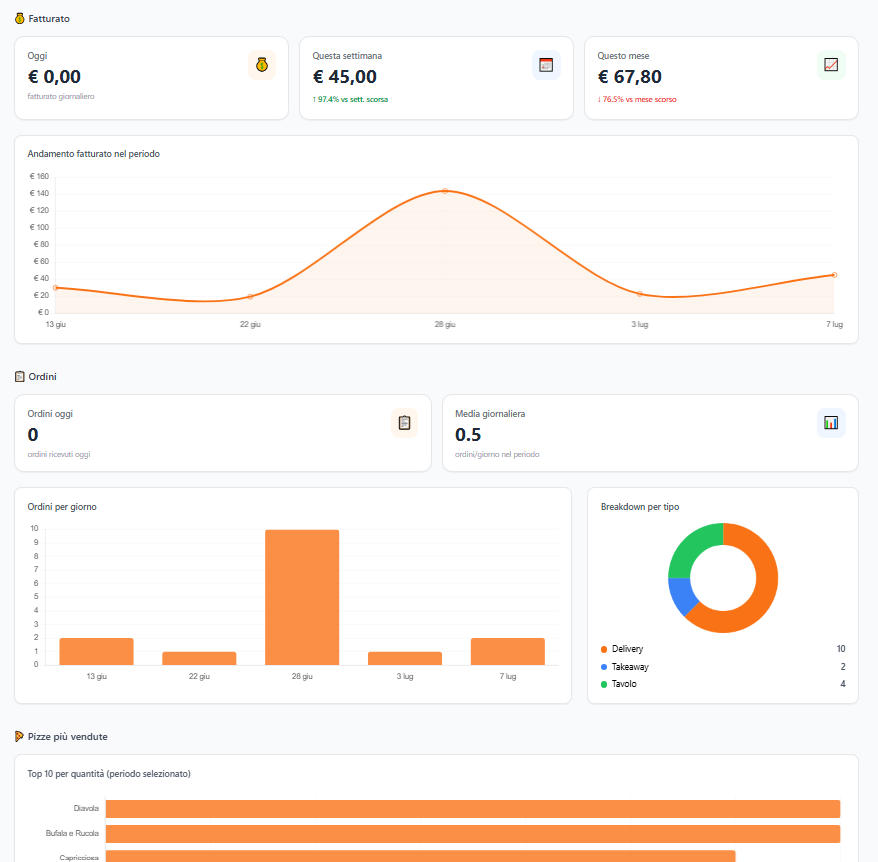Select the Tavolo legend entry
The image size is (878, 862).
coord(722,684)
